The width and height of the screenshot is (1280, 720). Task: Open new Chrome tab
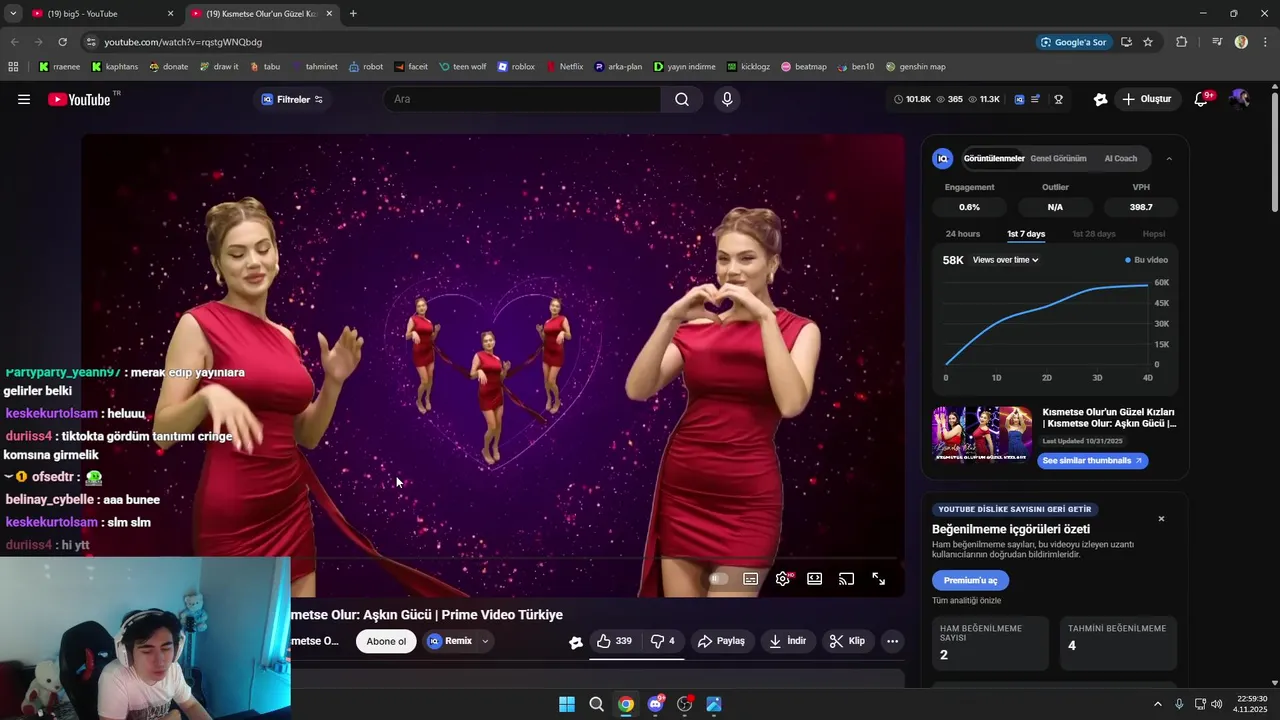(353, 14)
